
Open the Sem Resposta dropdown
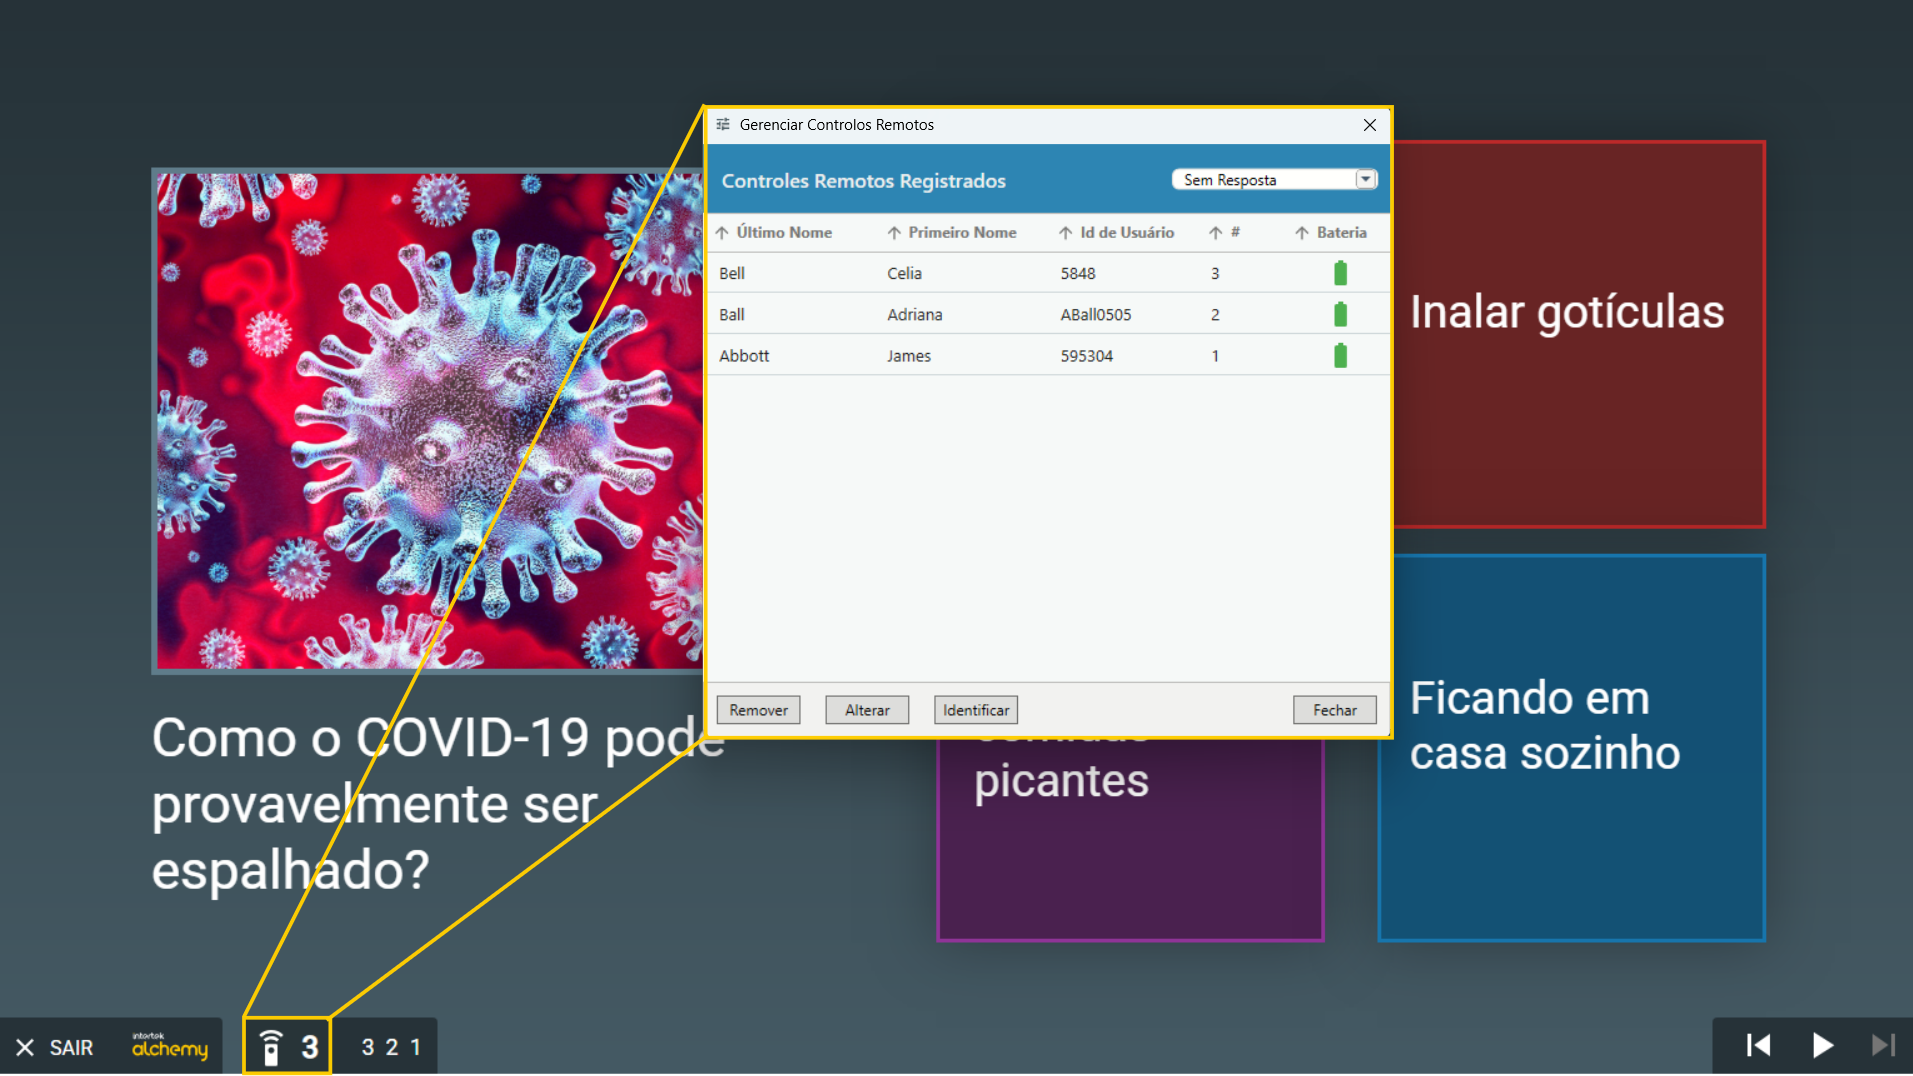[x=1365, y=180]
